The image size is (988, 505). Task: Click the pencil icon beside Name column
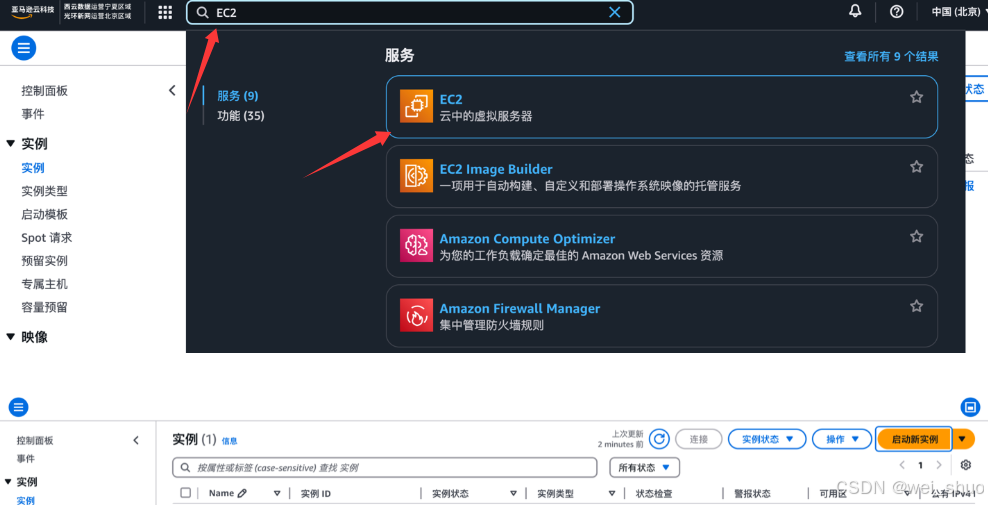243,493
